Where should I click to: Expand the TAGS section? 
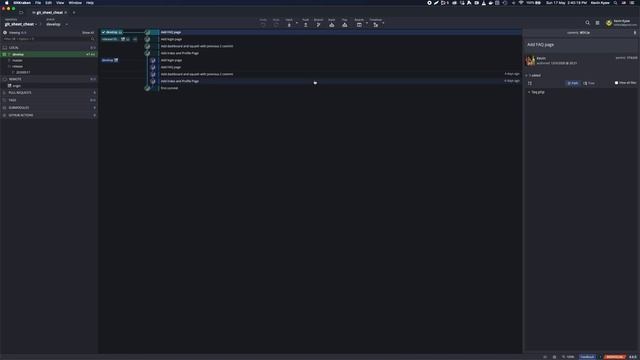click(x=49, y=100)
